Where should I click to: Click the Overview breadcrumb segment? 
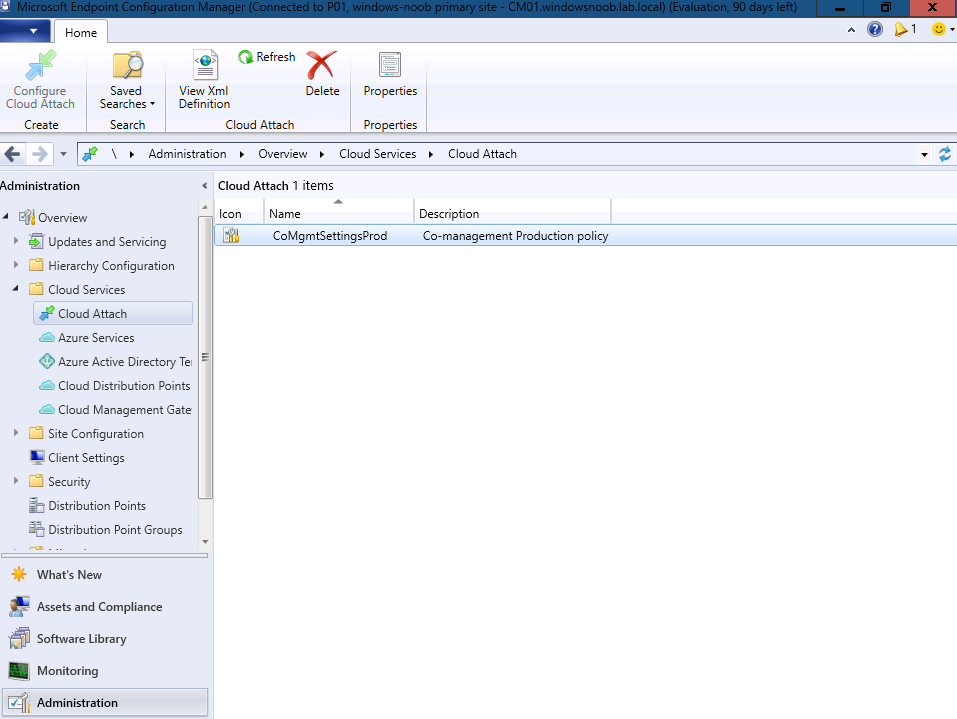click(x=283, y=154)
